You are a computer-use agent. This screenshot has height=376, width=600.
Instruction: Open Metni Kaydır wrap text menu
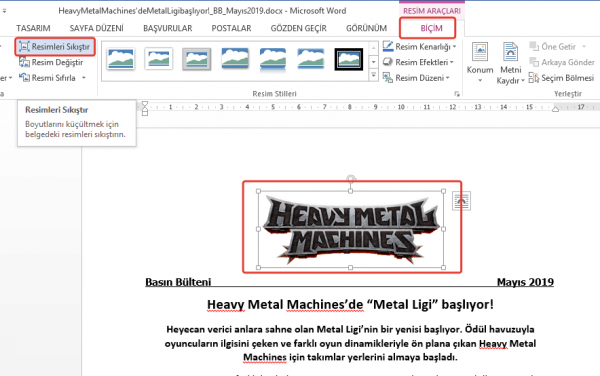click(x=510, y=63)
